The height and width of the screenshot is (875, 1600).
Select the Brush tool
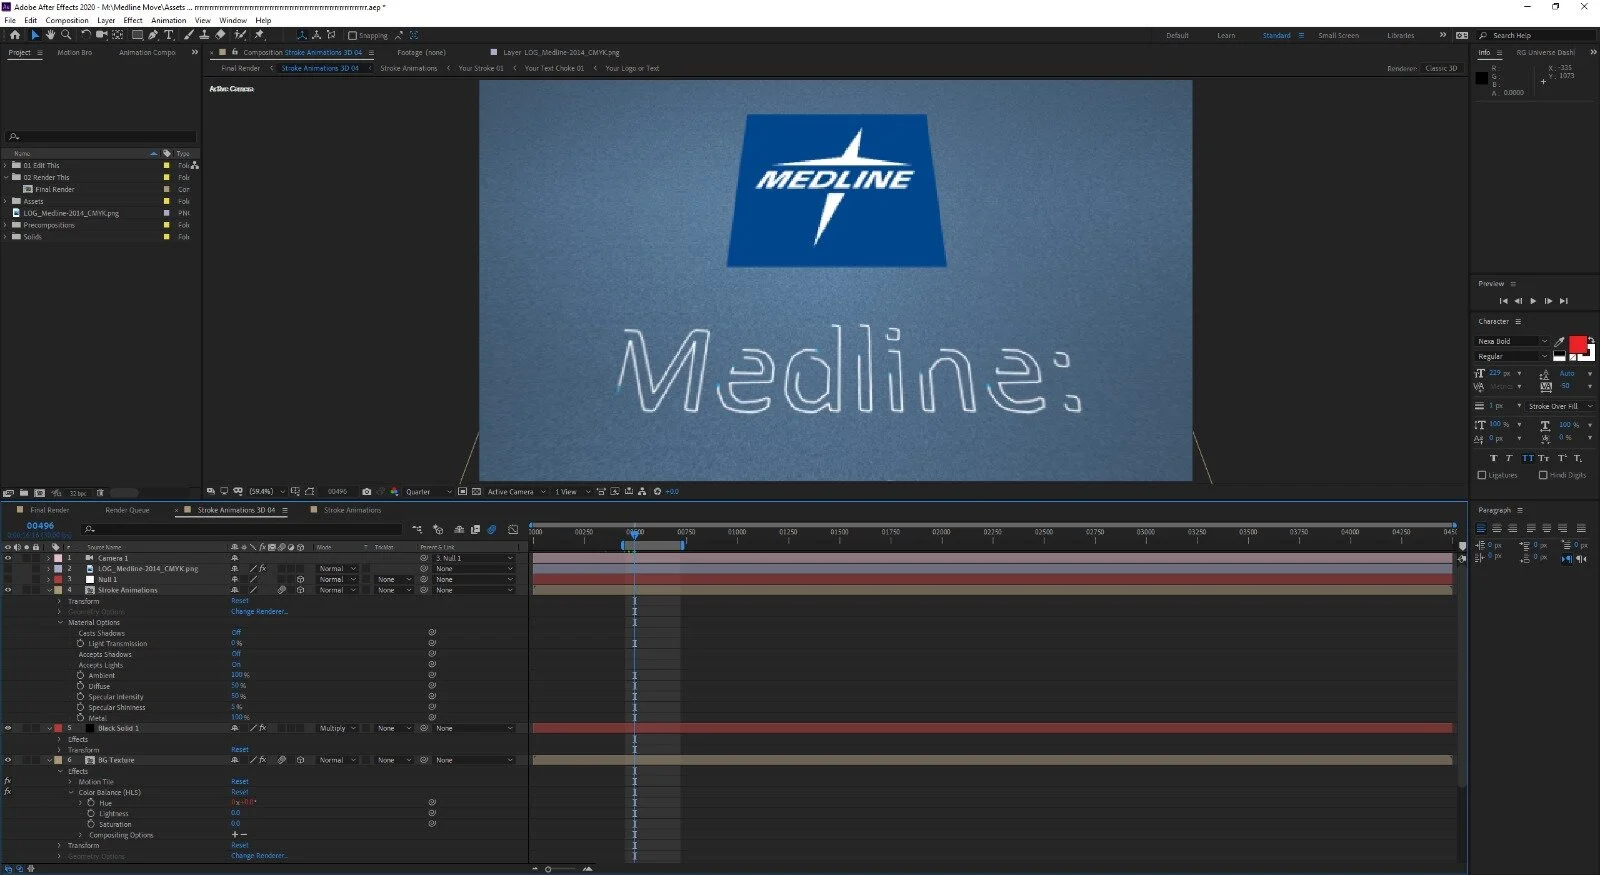[x=189, y=35]
